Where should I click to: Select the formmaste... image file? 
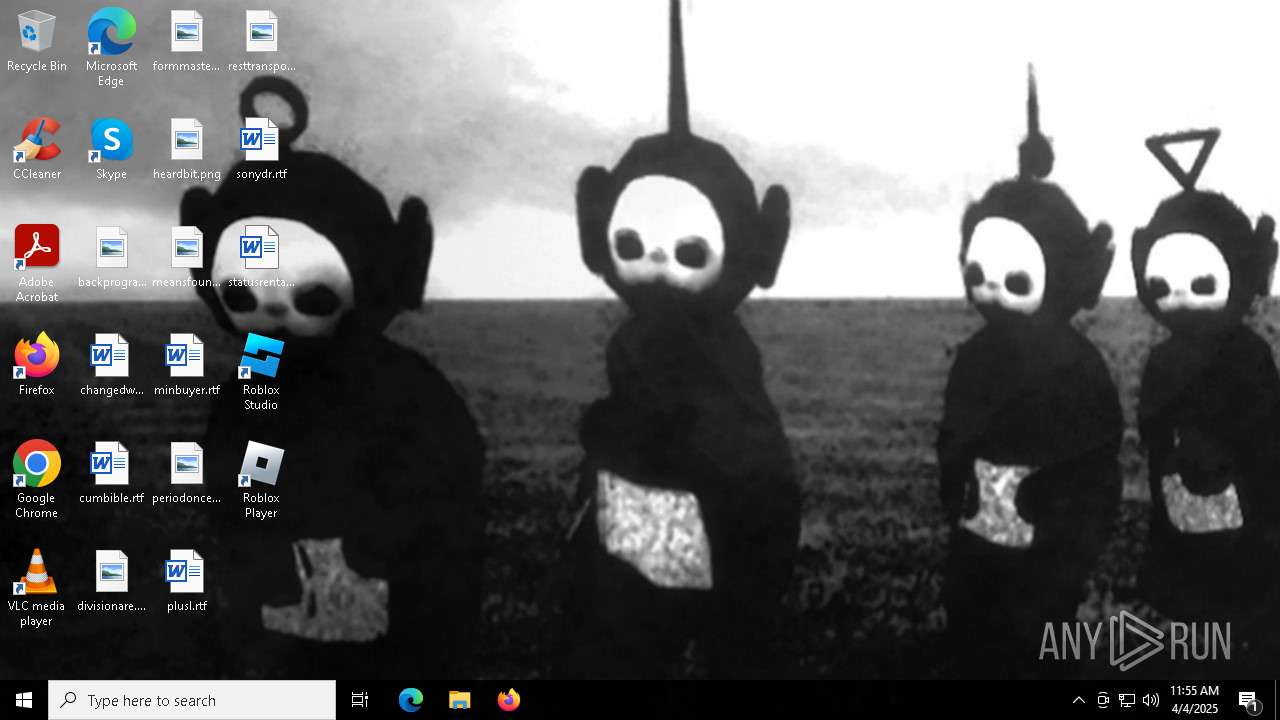(x=186, y=42)
